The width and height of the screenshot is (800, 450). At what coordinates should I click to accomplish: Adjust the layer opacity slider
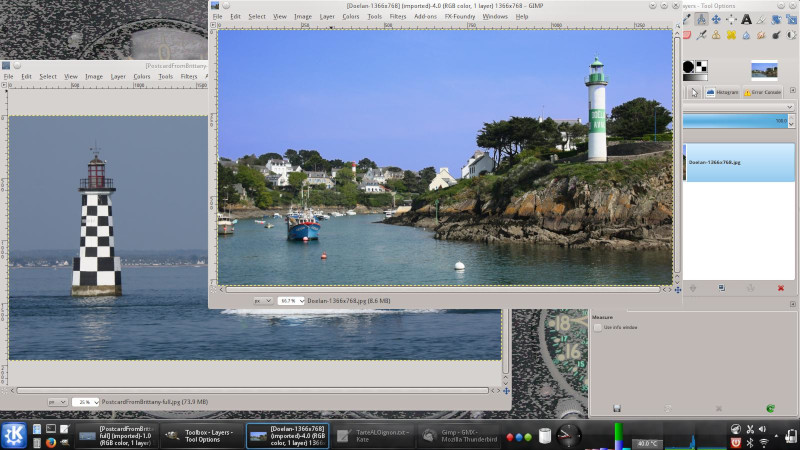pos(735,121)
